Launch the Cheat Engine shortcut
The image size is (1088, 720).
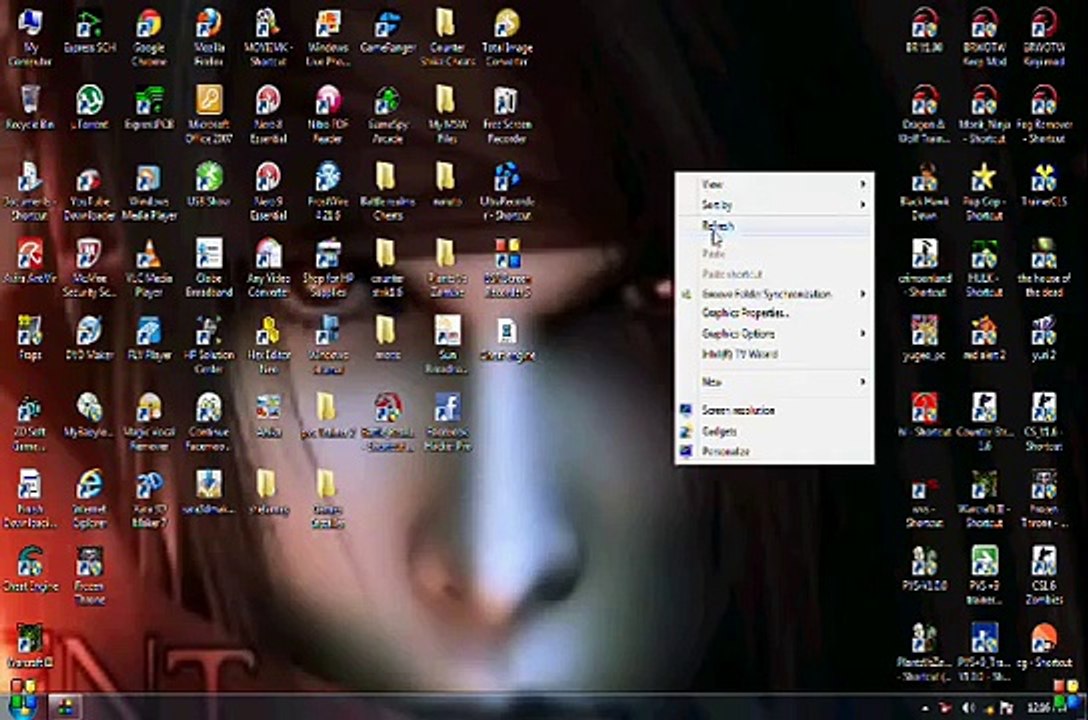tap(30, 563)
